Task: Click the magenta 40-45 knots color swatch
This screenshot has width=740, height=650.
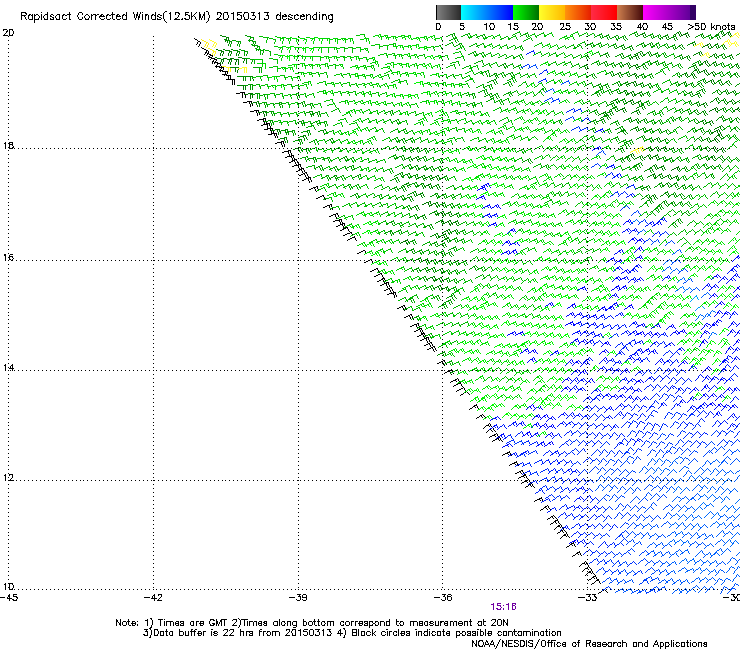Action: [656, 12]
